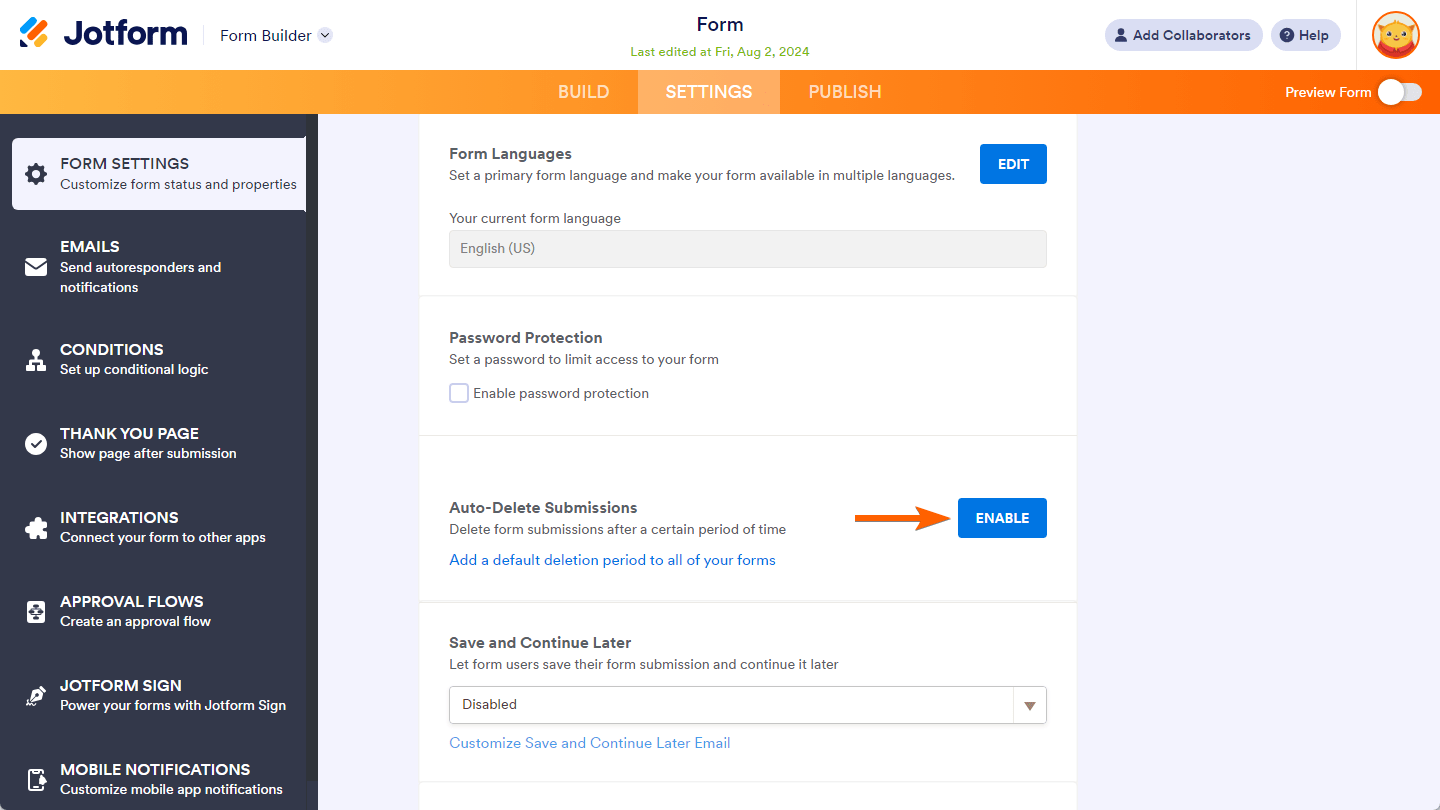The width and height of the screenshot is (1440, 810).
Task: Click the Emails envelope icon
Action: [x=36, y=267]
